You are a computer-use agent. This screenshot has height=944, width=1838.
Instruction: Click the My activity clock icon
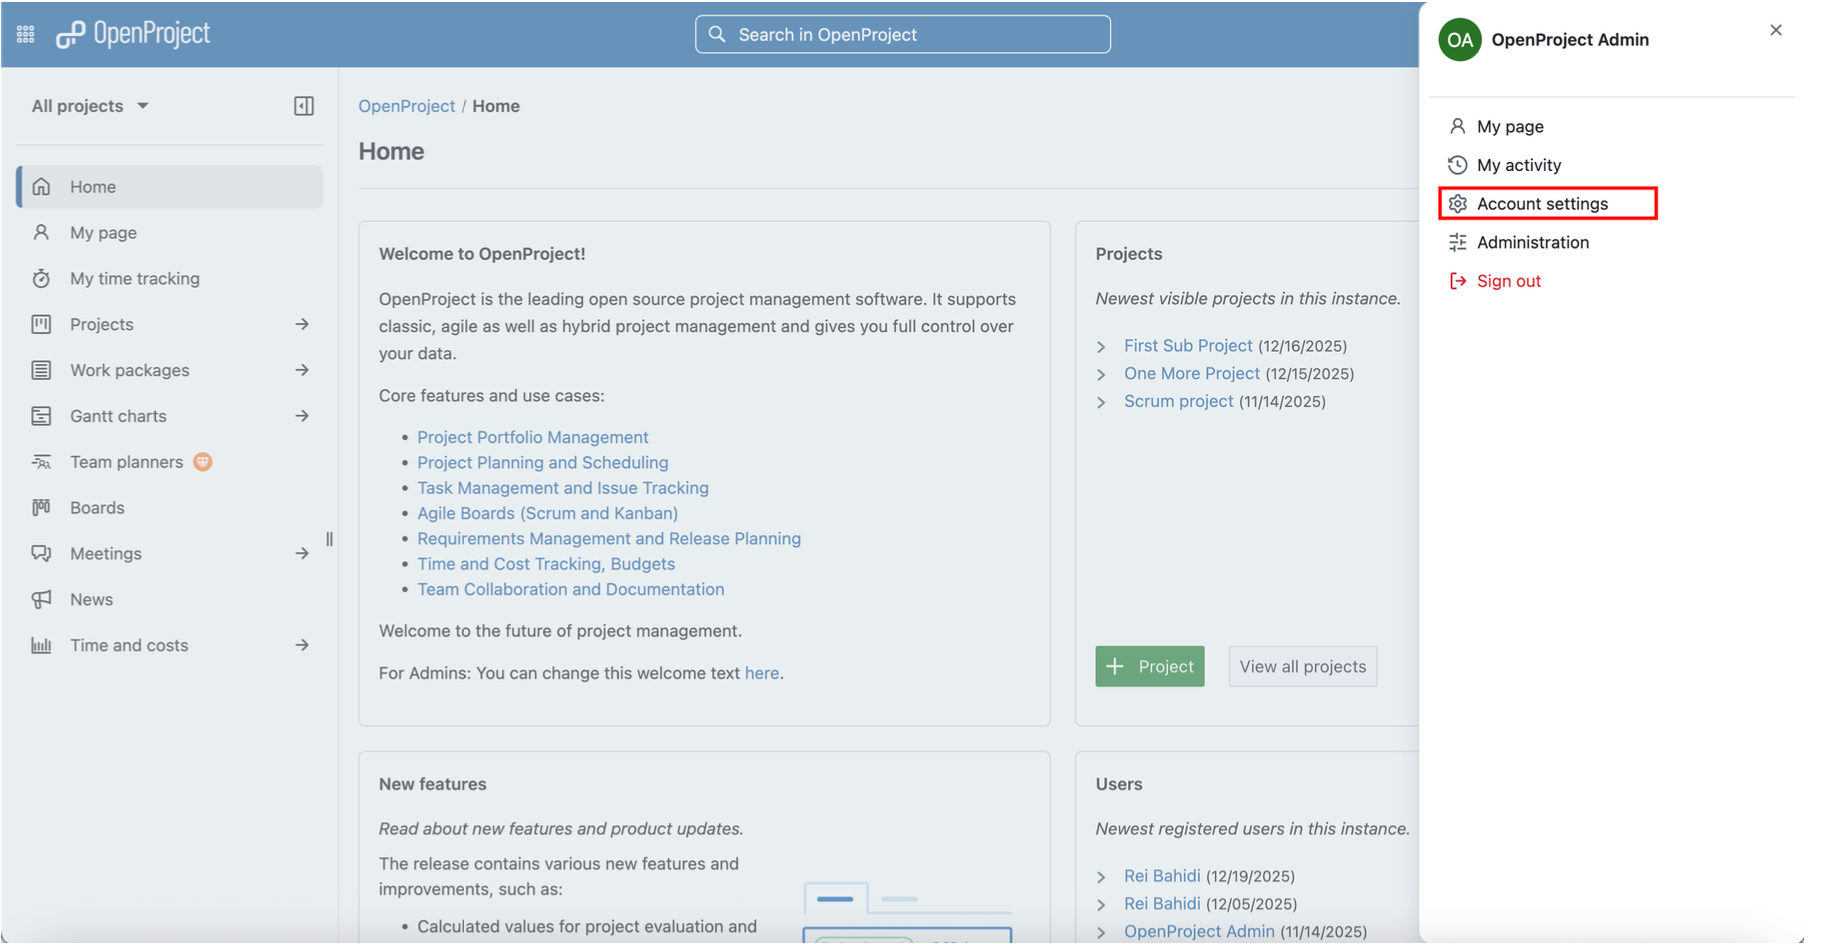point(1458,165)
